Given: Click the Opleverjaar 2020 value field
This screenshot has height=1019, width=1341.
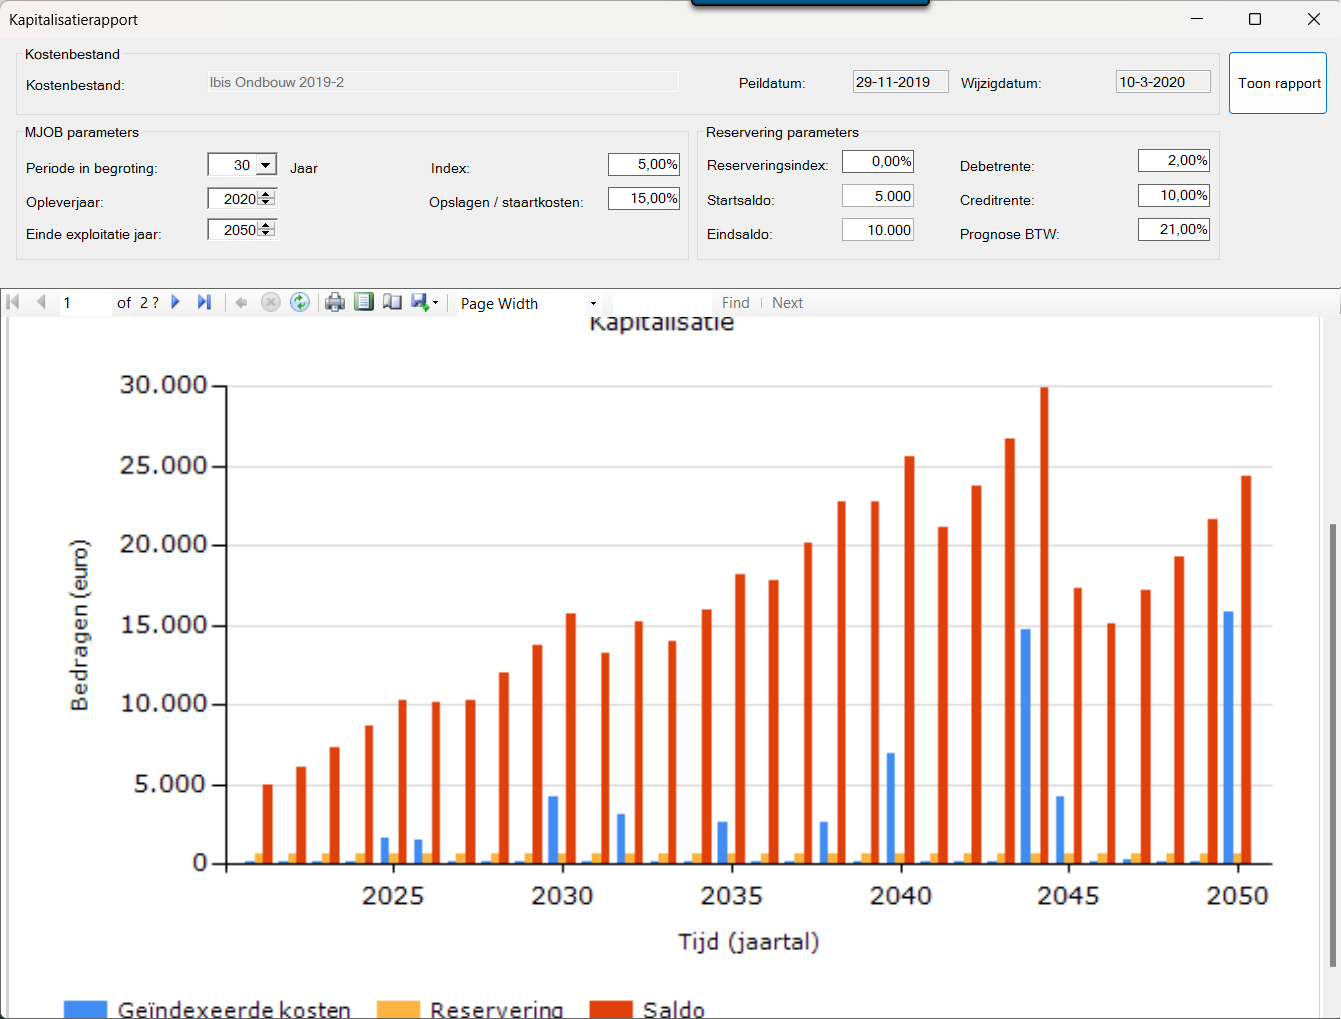Looking at the screenshot, I should pyautogui.click(x=233, y=199).
